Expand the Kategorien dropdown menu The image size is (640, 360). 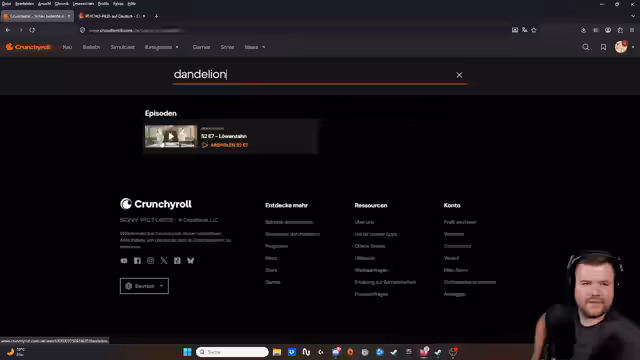click(x=162, y=47)
